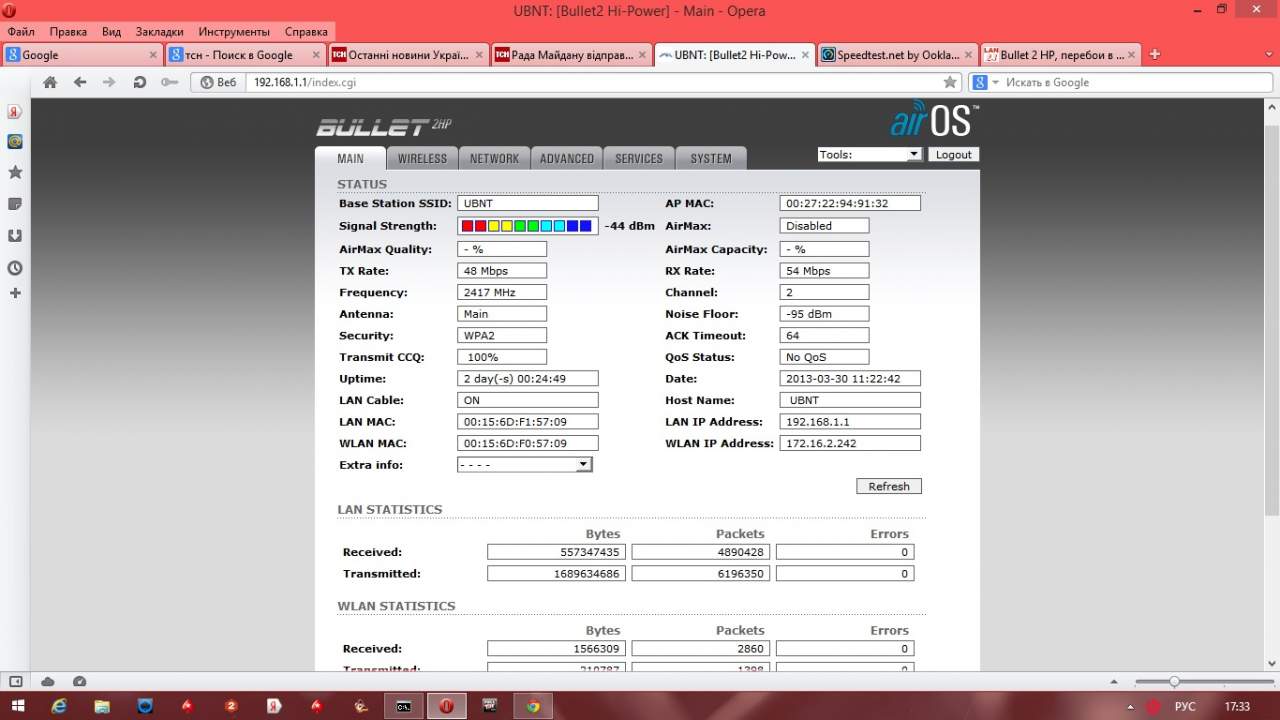Bookmark this page with the star icon

point(950,82)
